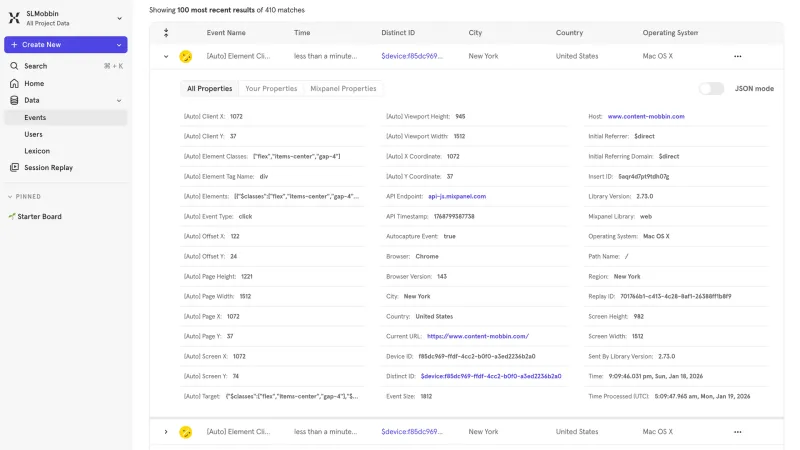Image resolution: width=800 pixels, height=450 pixels.
Task: Click the Distinct ID column header
Action: (x=398, y=33)
